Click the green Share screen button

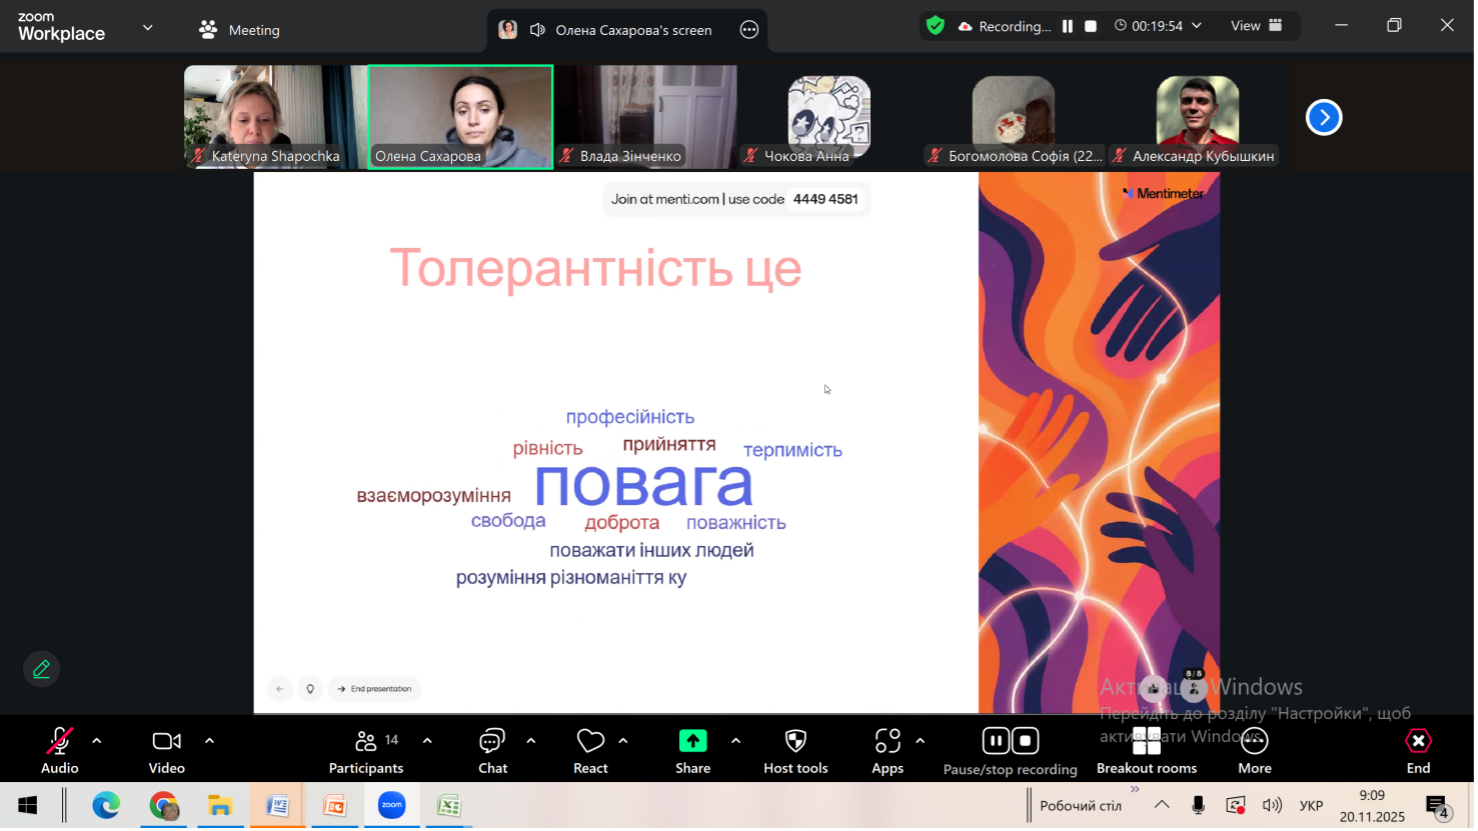692,741
